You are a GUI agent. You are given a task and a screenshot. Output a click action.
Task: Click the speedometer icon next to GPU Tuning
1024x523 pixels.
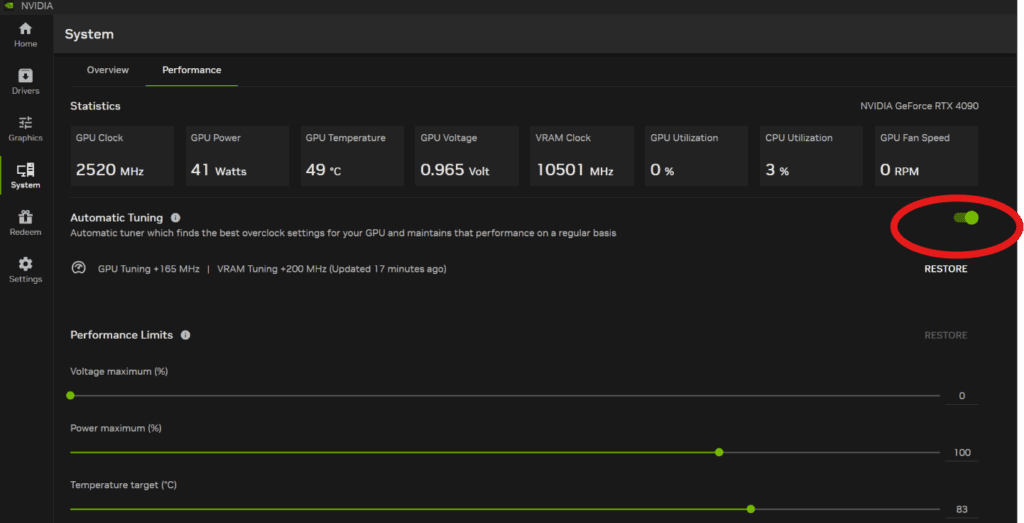tap(79, 268)
